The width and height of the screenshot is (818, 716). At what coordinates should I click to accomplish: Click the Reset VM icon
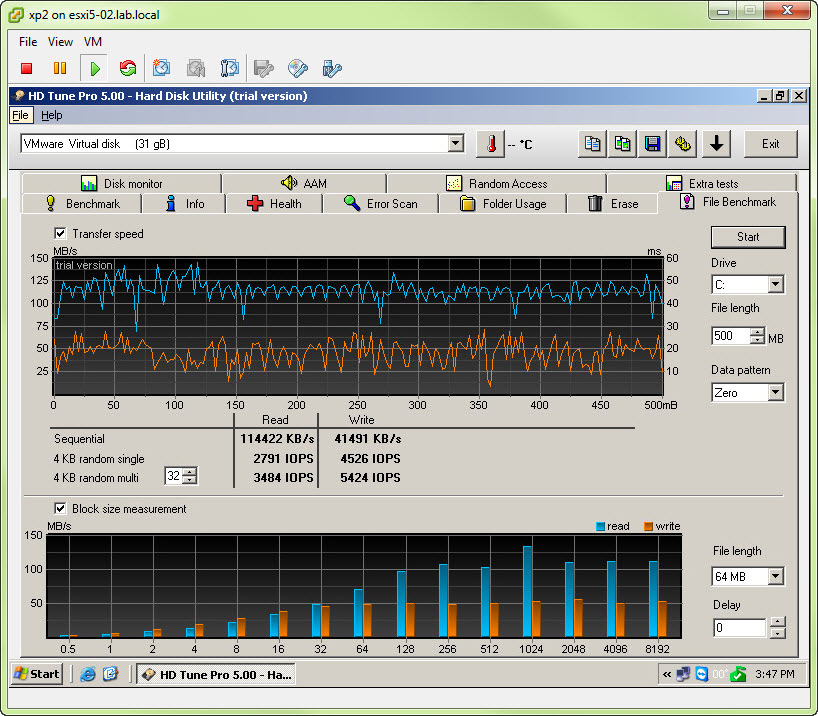click(x=127, y=69)
